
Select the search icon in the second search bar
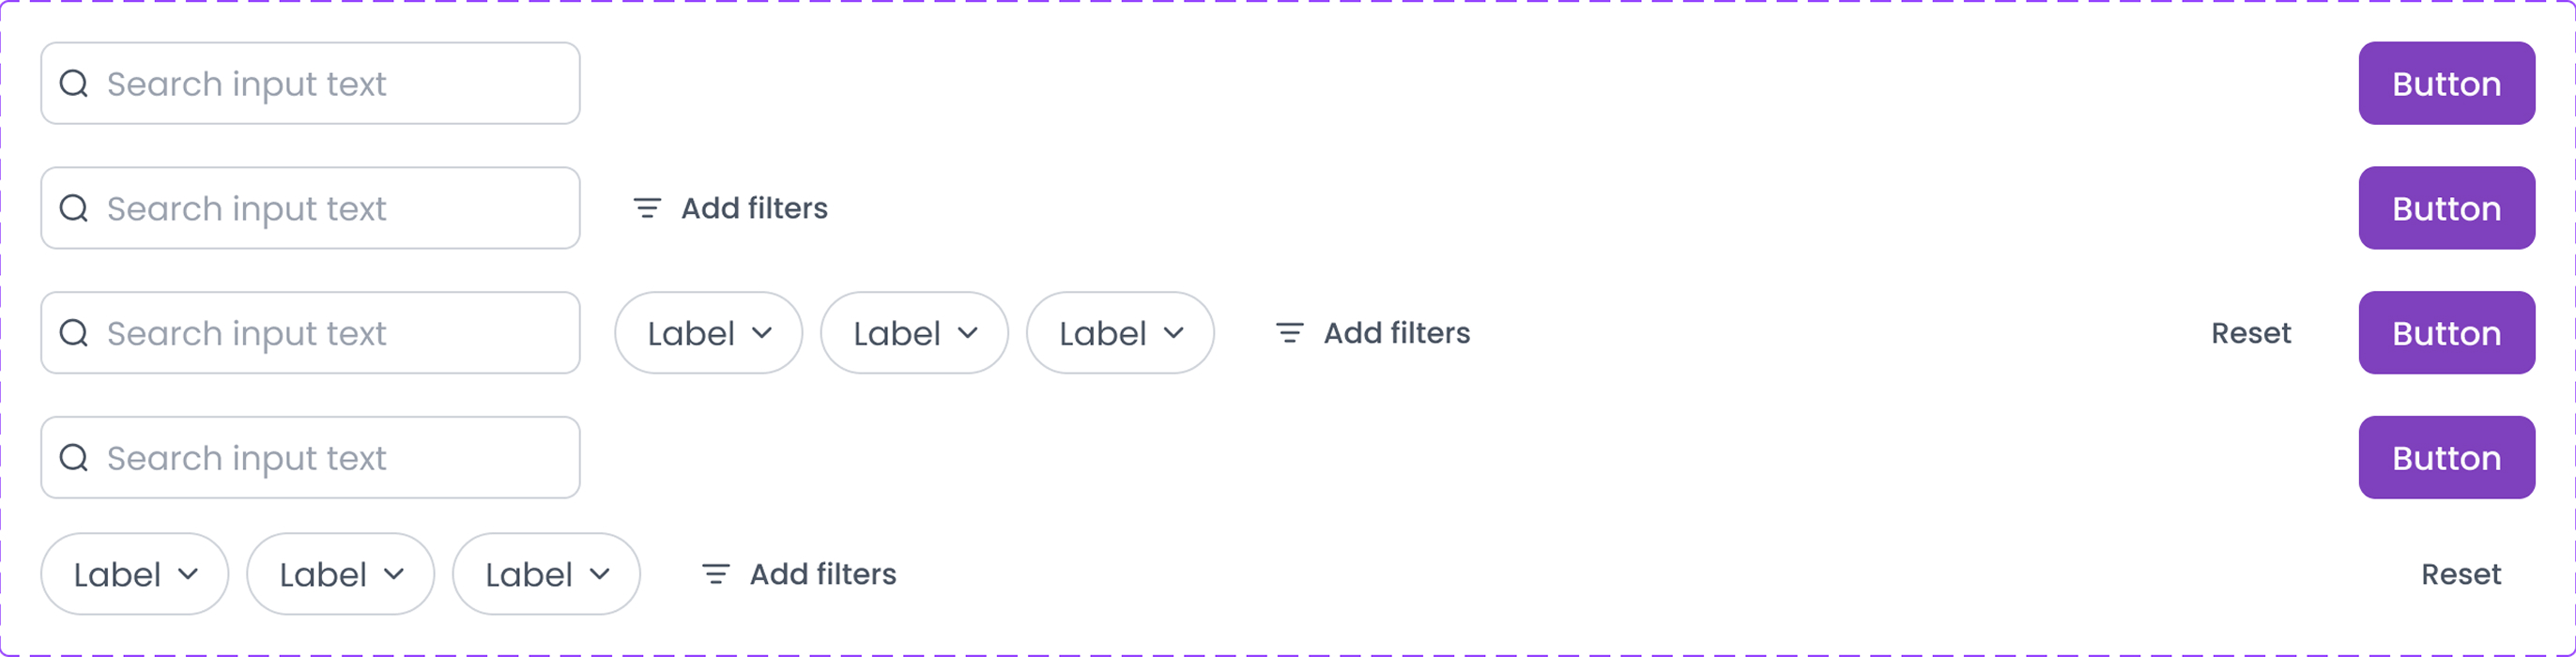(x=73, y=208)
